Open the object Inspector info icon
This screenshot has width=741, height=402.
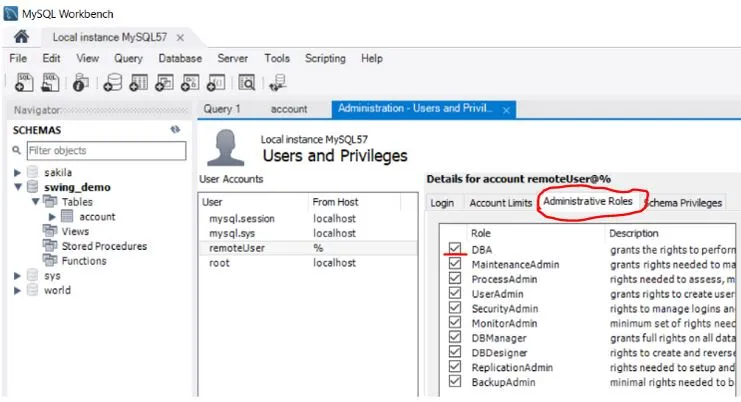click(x=80, y=83)
